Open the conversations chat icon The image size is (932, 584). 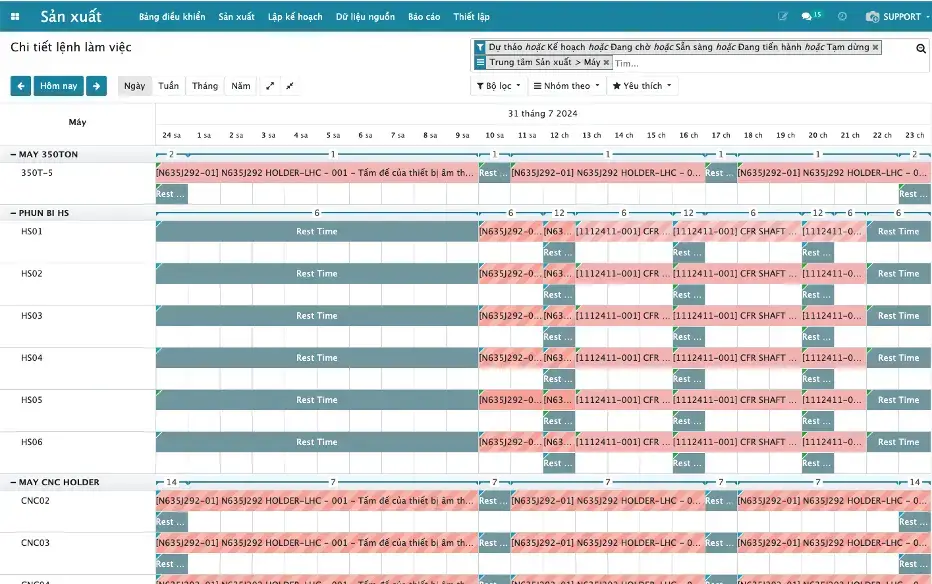click(808, 17)
